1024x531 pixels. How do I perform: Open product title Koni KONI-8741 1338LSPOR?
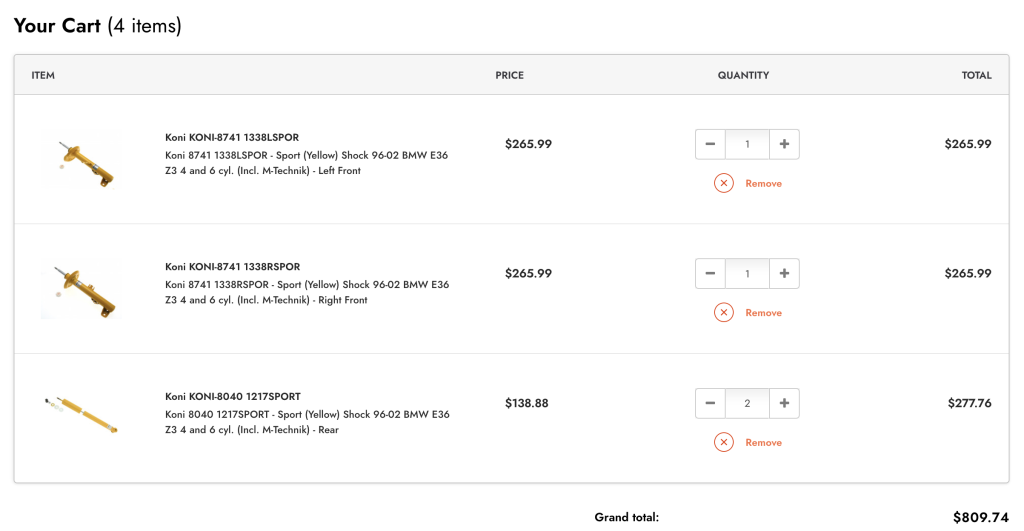tap(232, 137)
